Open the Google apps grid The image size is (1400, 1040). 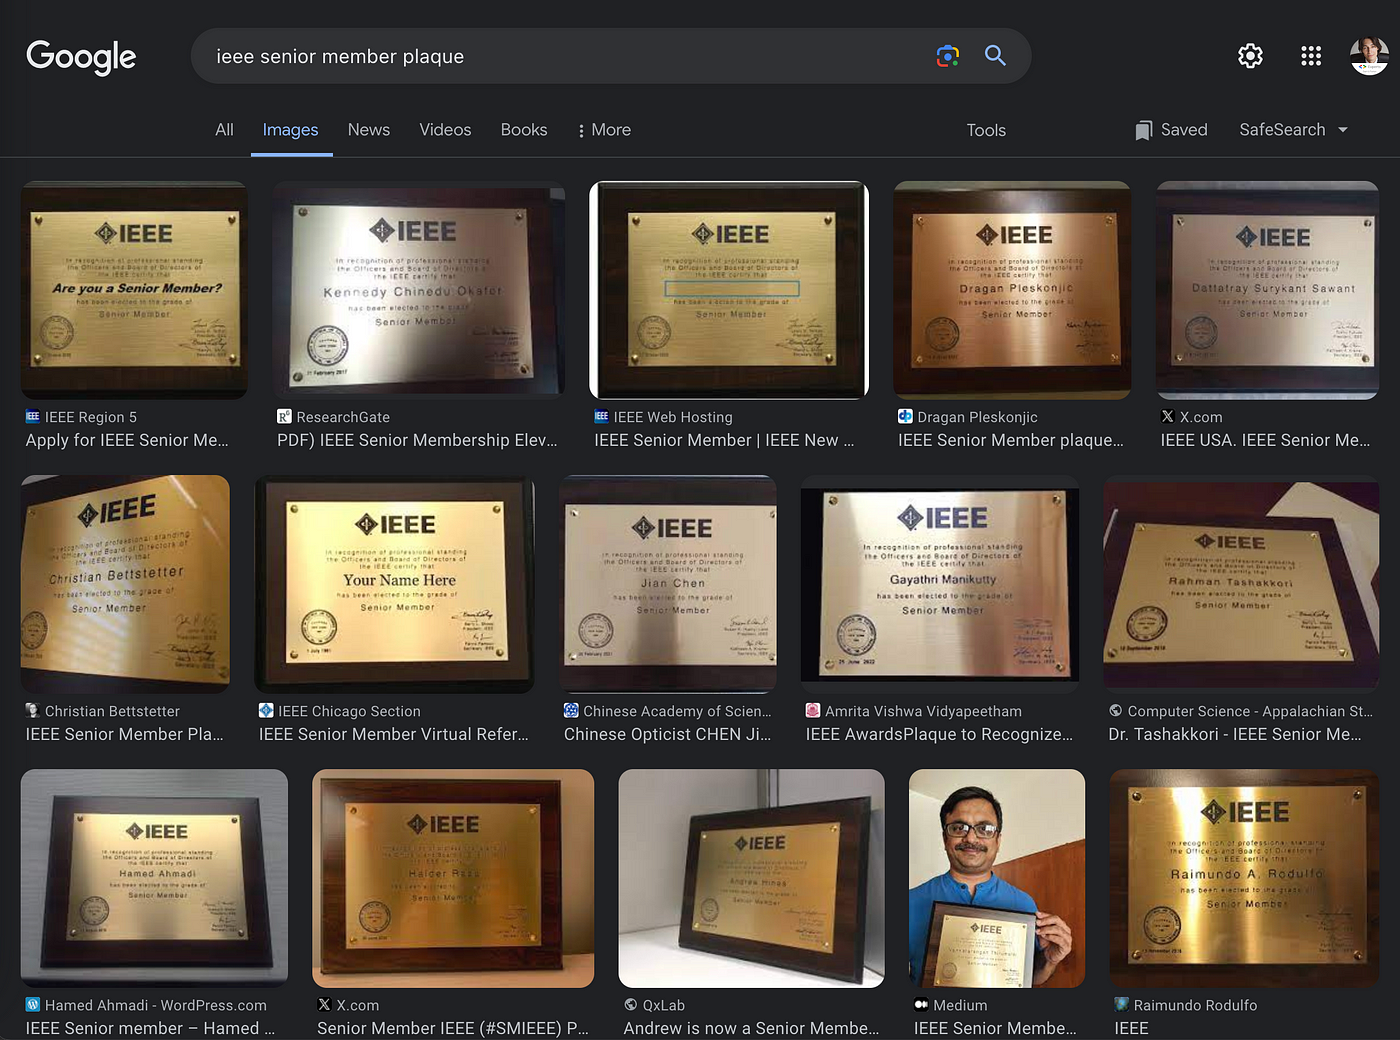point(1311,56)
